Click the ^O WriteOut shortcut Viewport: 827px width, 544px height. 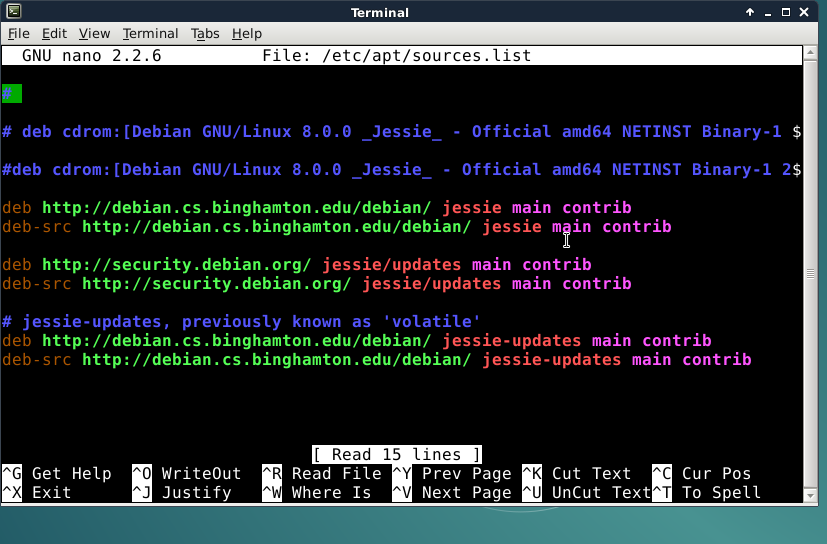[x=187, y=474]
